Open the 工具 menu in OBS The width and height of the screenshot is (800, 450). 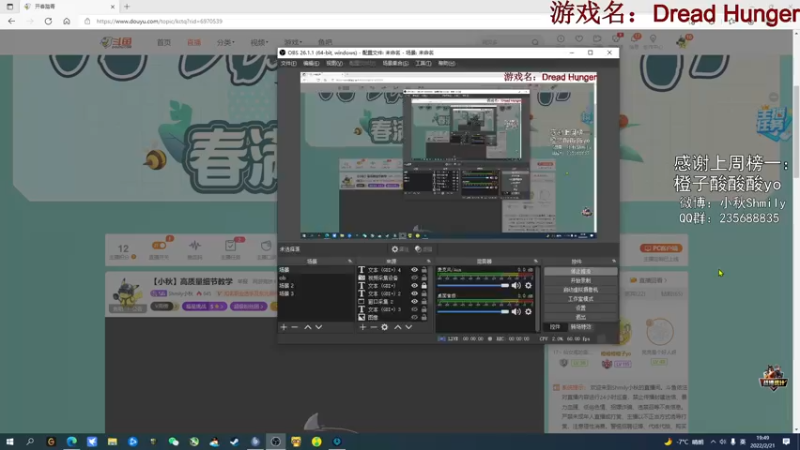(x=423, y=63)
